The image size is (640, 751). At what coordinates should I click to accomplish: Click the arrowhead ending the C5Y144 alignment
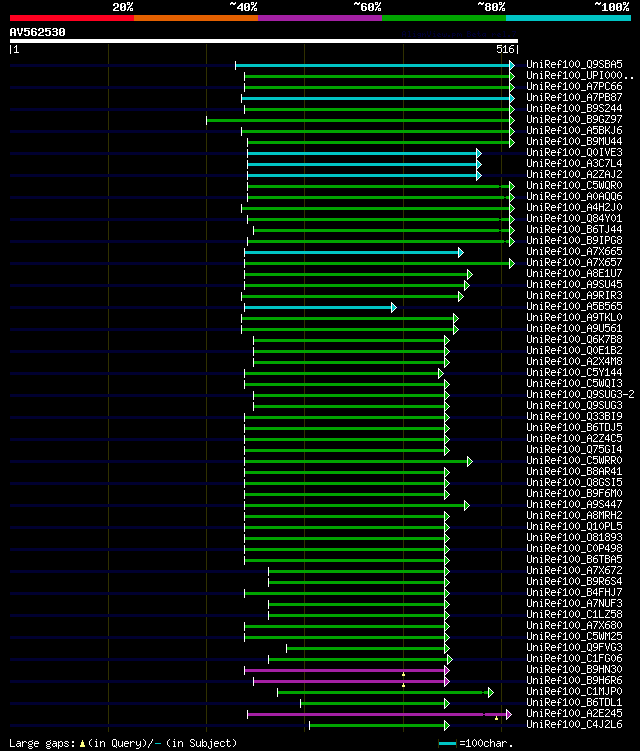pos(441,374)
